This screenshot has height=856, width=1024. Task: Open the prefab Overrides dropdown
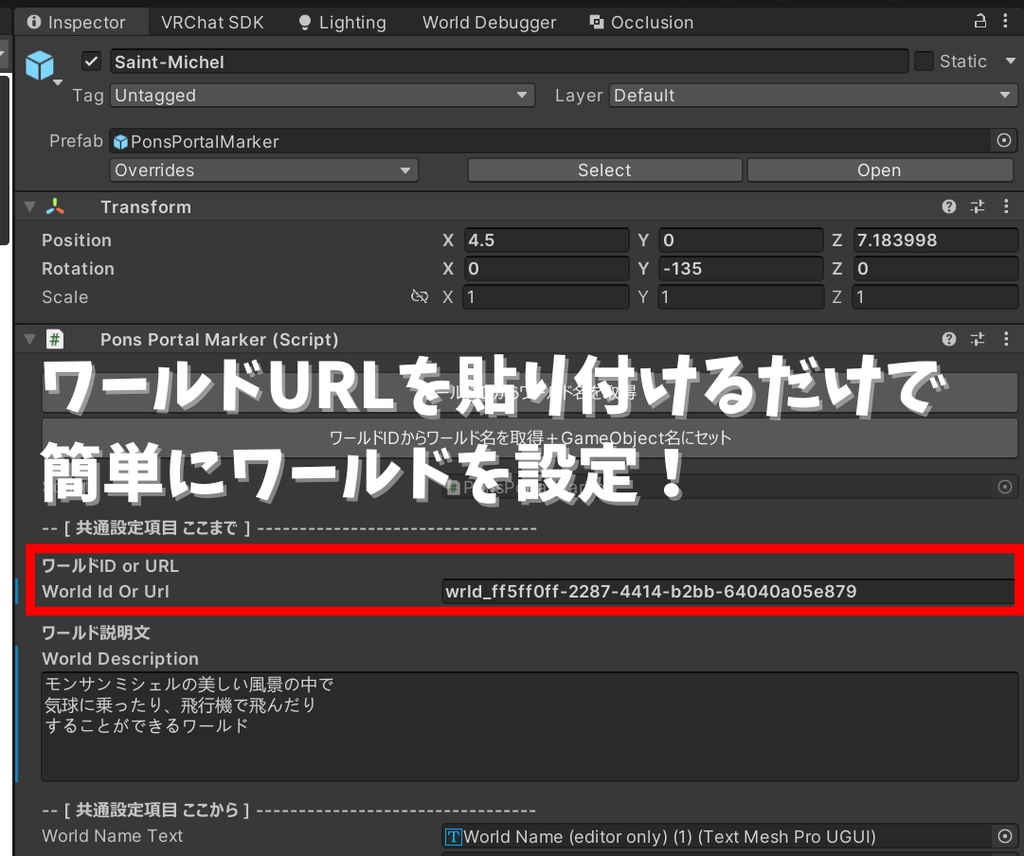(x=263, y=170)
